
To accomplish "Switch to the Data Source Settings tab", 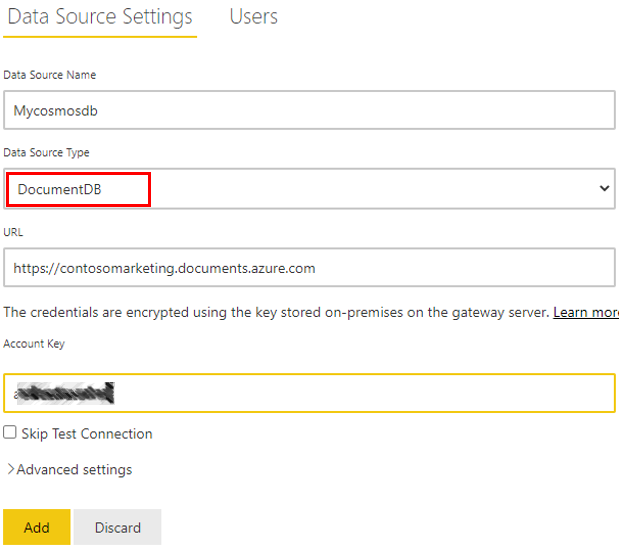I will point(100,17).
